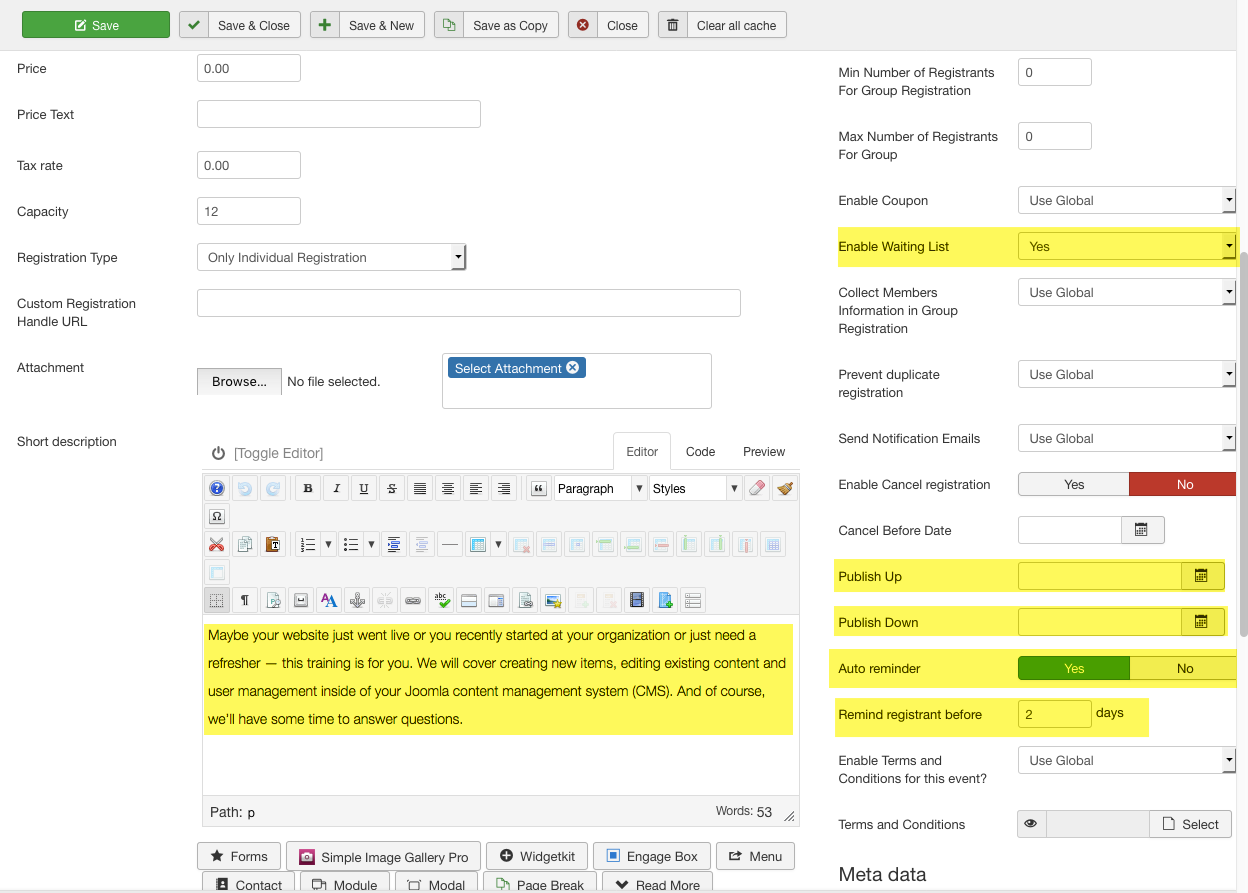Click the Save & Close button
The height and width of the screenshot is (893, 1248).
[240, 25]
